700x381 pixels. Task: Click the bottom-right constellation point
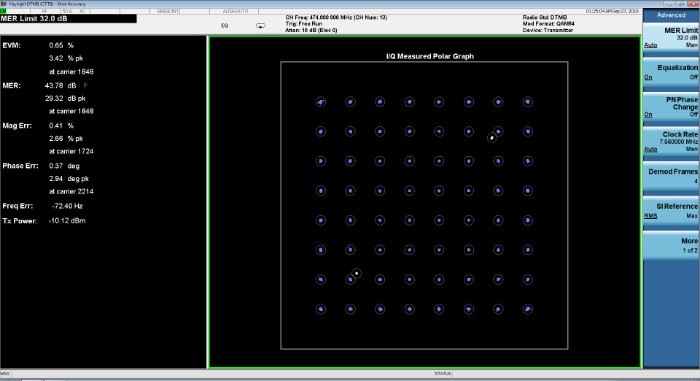(x=528, y=309)
